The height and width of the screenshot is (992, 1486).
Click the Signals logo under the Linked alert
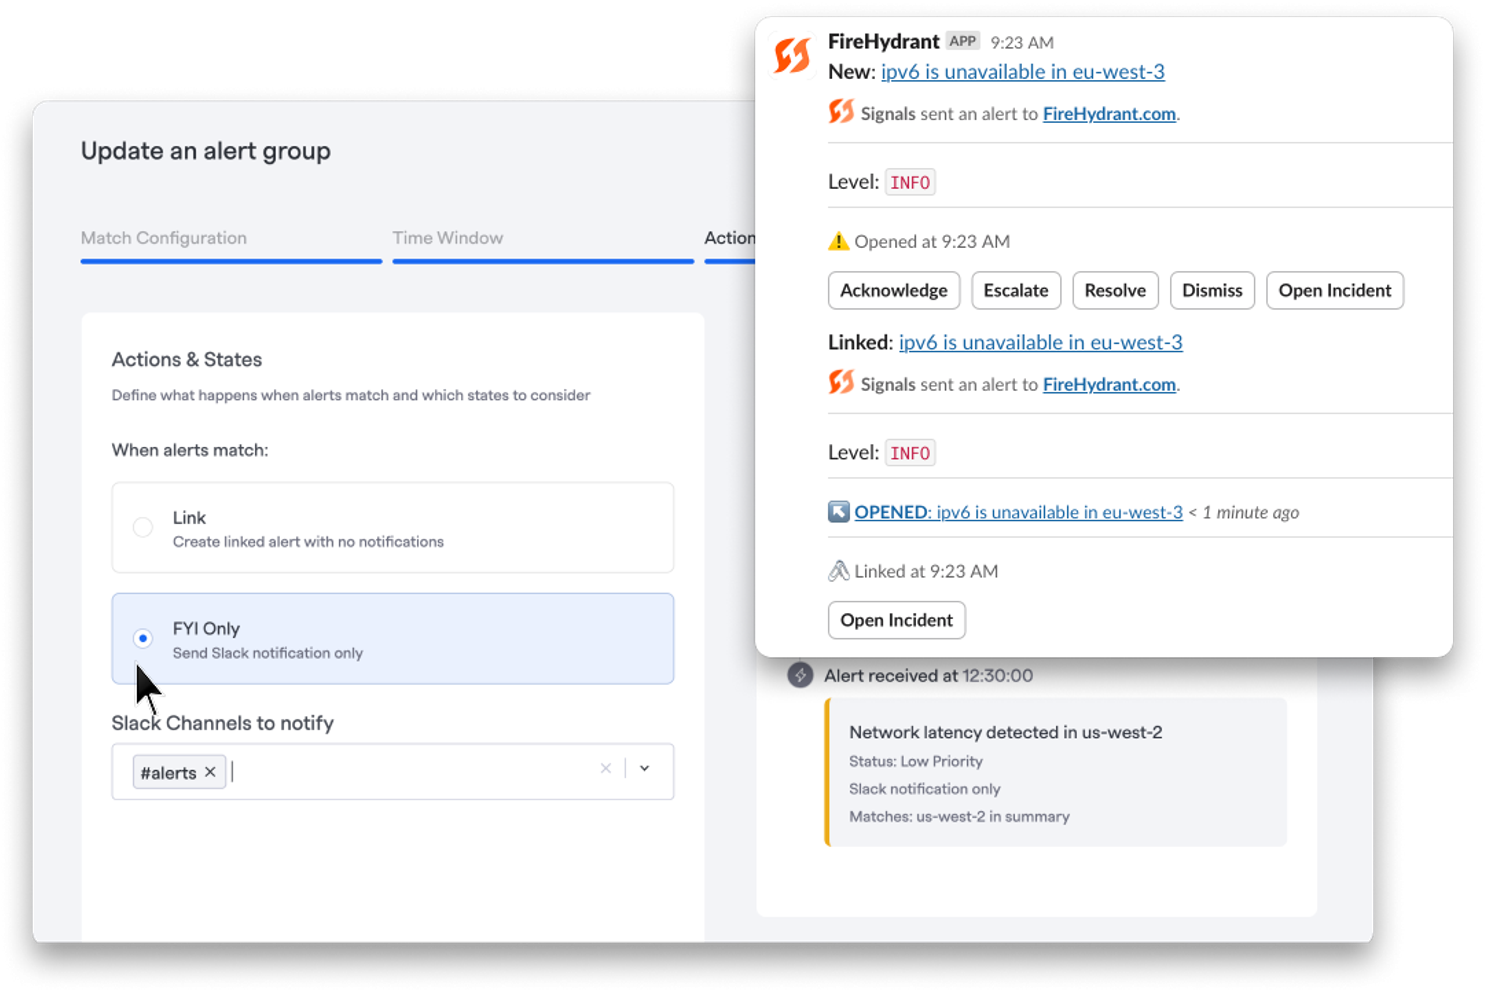point(841,382)
